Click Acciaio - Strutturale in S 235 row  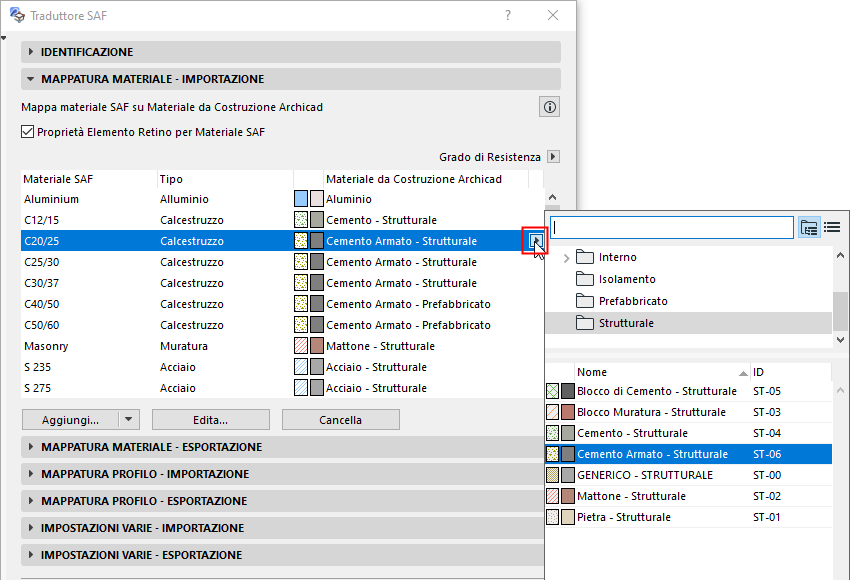point(376,367)
